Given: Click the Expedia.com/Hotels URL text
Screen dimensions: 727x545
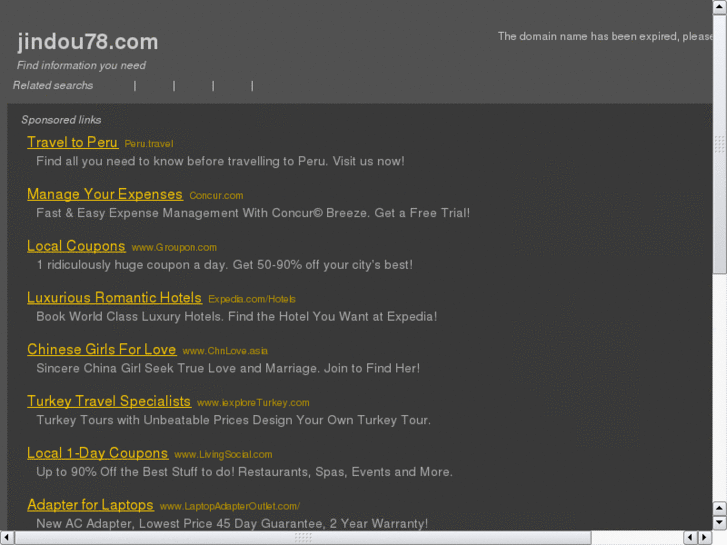Looking at the screenshot, I should [x=252, y=299].
